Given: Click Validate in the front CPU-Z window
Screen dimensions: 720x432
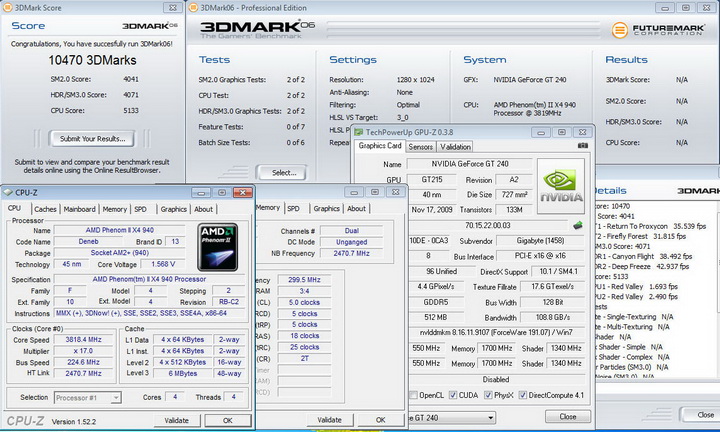Looking at the screenshot, I should coord(177,420).
